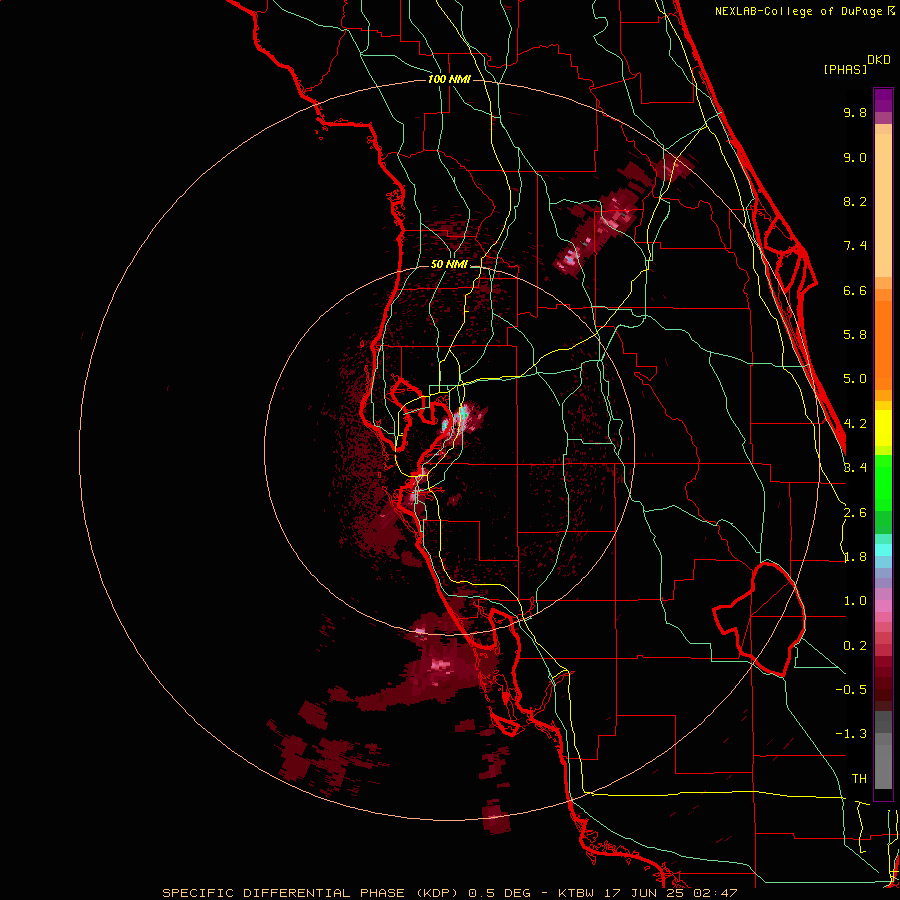Click the 2.6 legend value
The width and height of the screenshot is (900, 900).
click(855, 513)
